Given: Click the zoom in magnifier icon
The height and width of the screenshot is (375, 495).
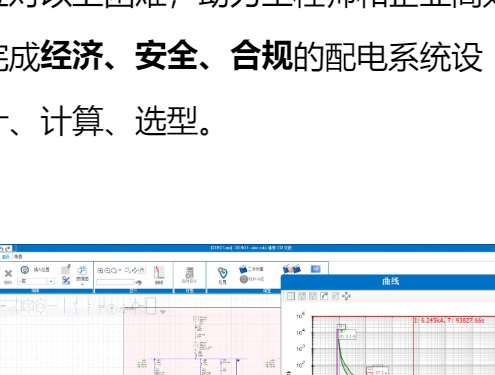Looking at the screenshot, I should pos(100,270).
